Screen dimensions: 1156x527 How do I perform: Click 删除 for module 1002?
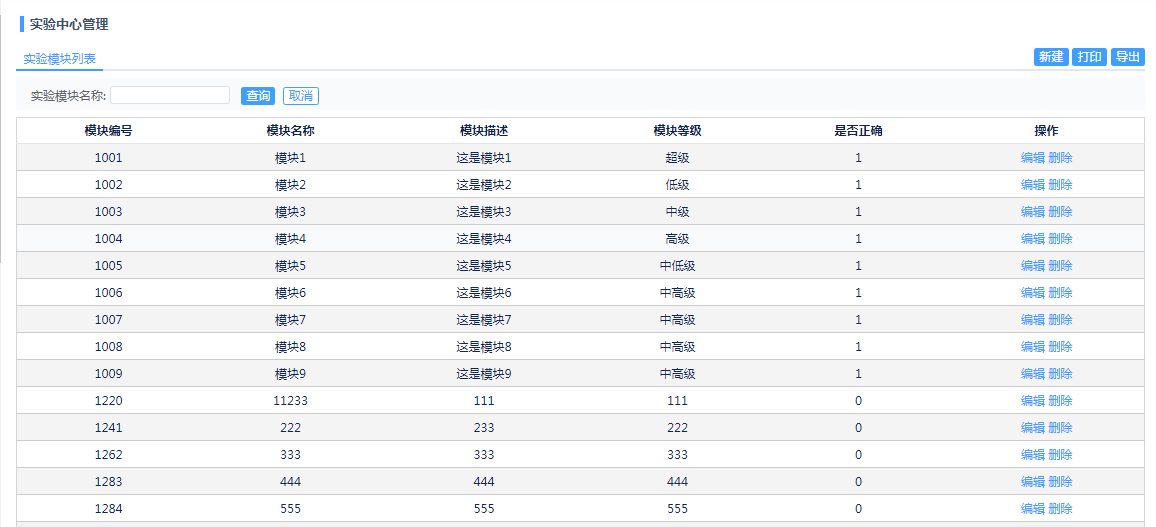click(1060, 184)
